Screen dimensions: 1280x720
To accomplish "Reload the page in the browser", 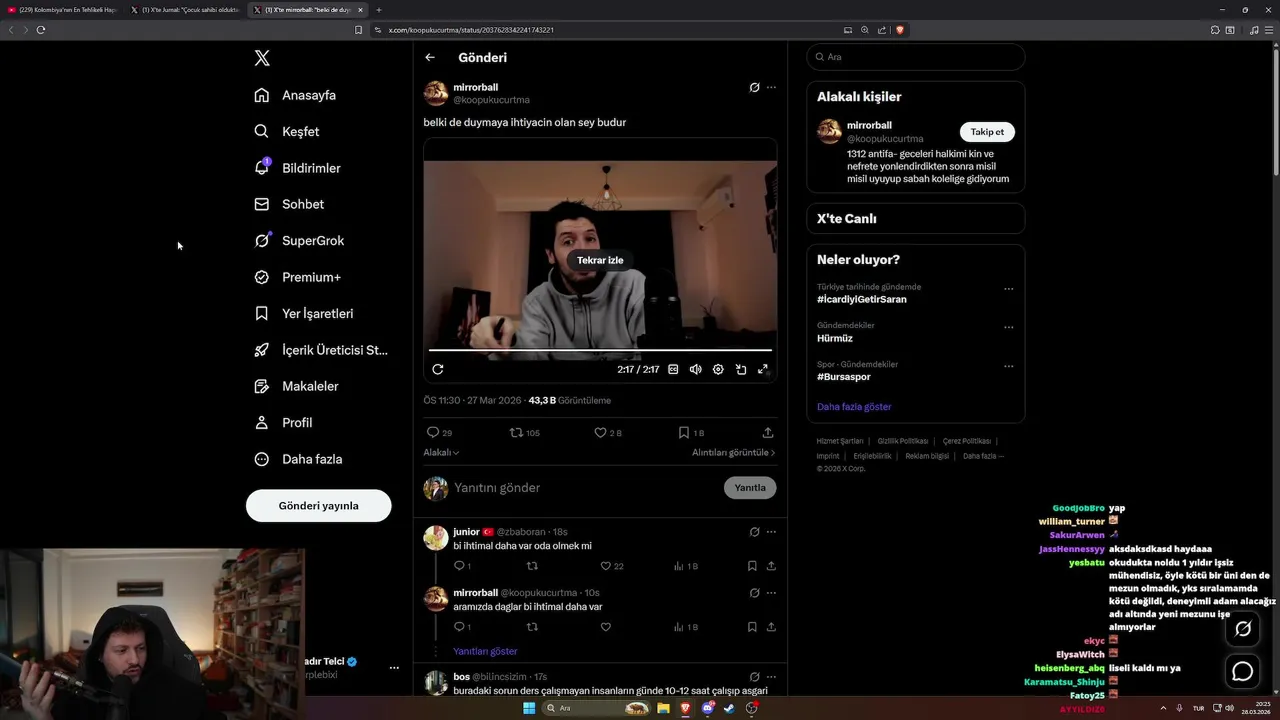I will pyautogui.click(x=41, y=30).
